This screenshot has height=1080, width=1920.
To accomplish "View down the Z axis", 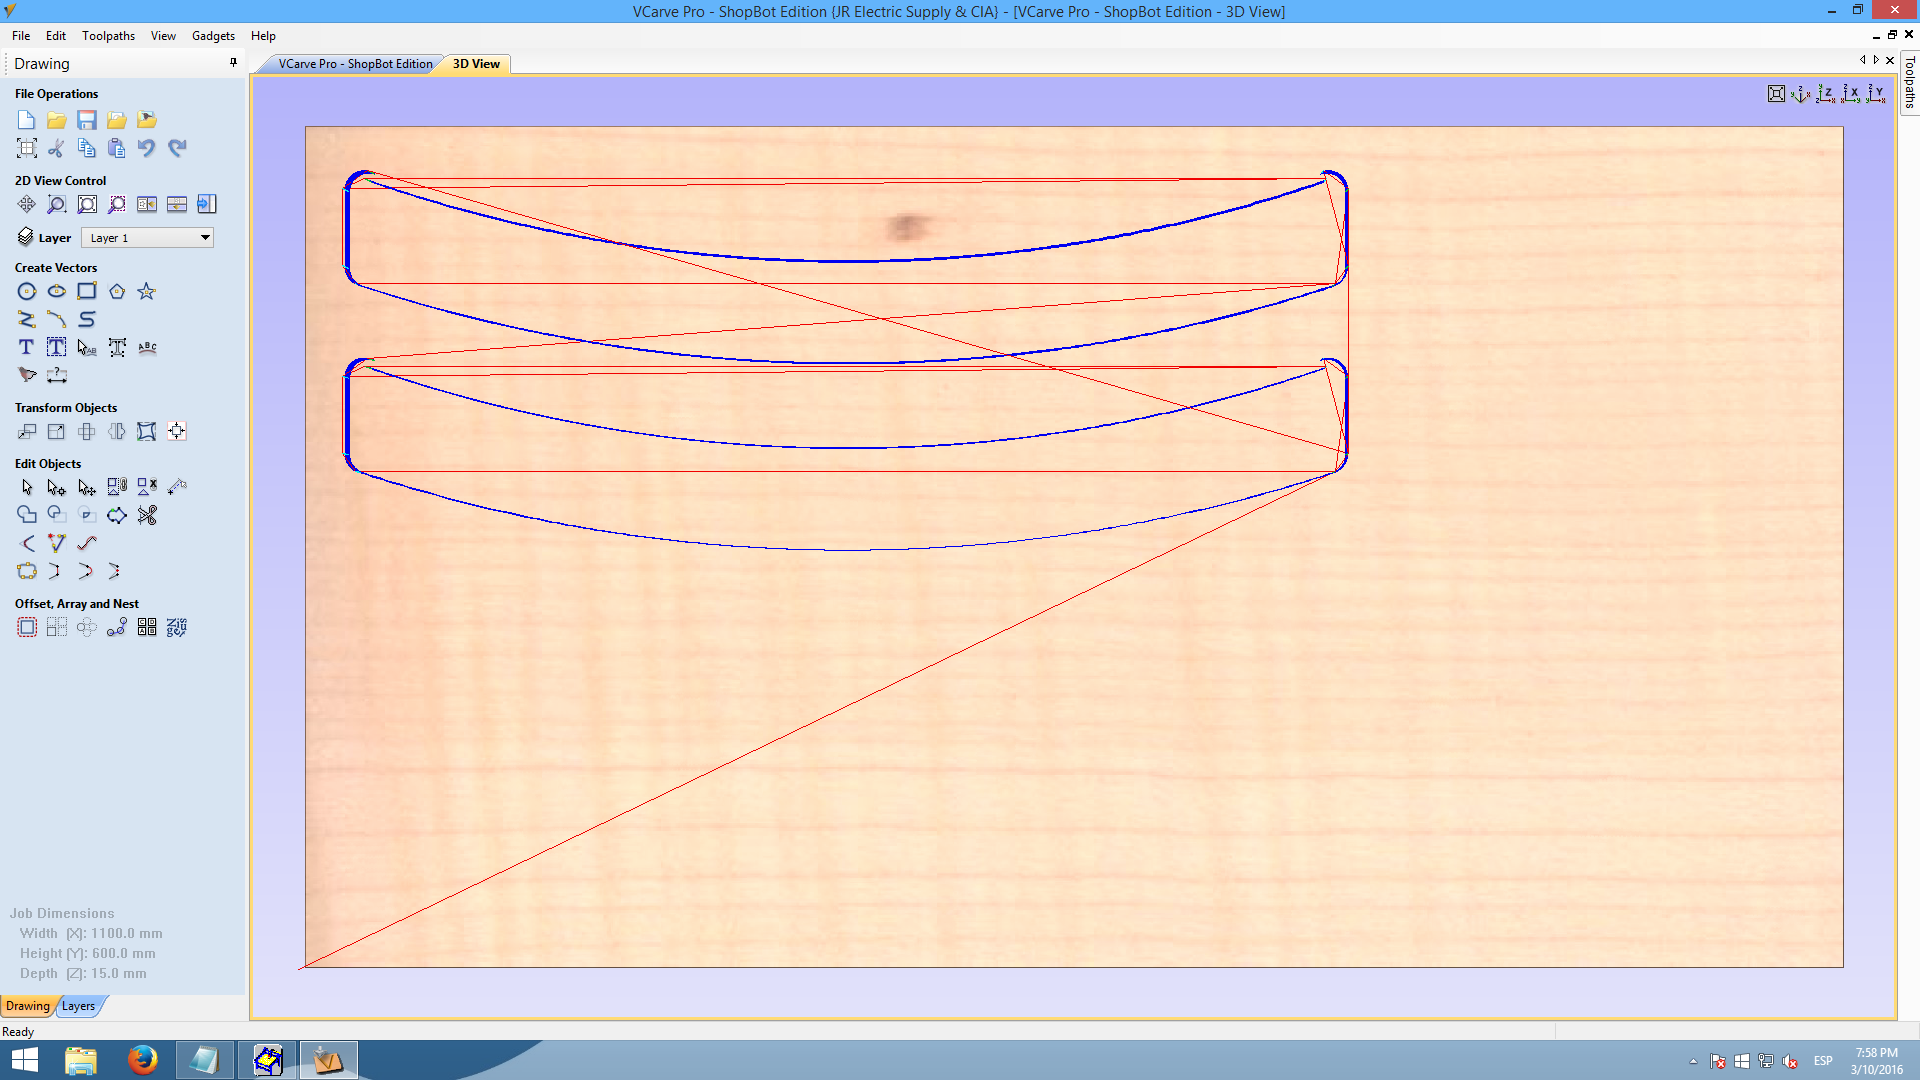I will tap(1826, 93).
